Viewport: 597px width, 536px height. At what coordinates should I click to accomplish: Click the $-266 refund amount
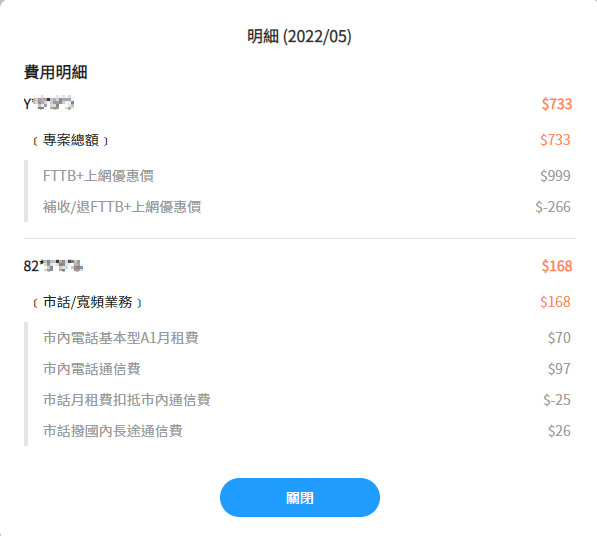point(553,207)
